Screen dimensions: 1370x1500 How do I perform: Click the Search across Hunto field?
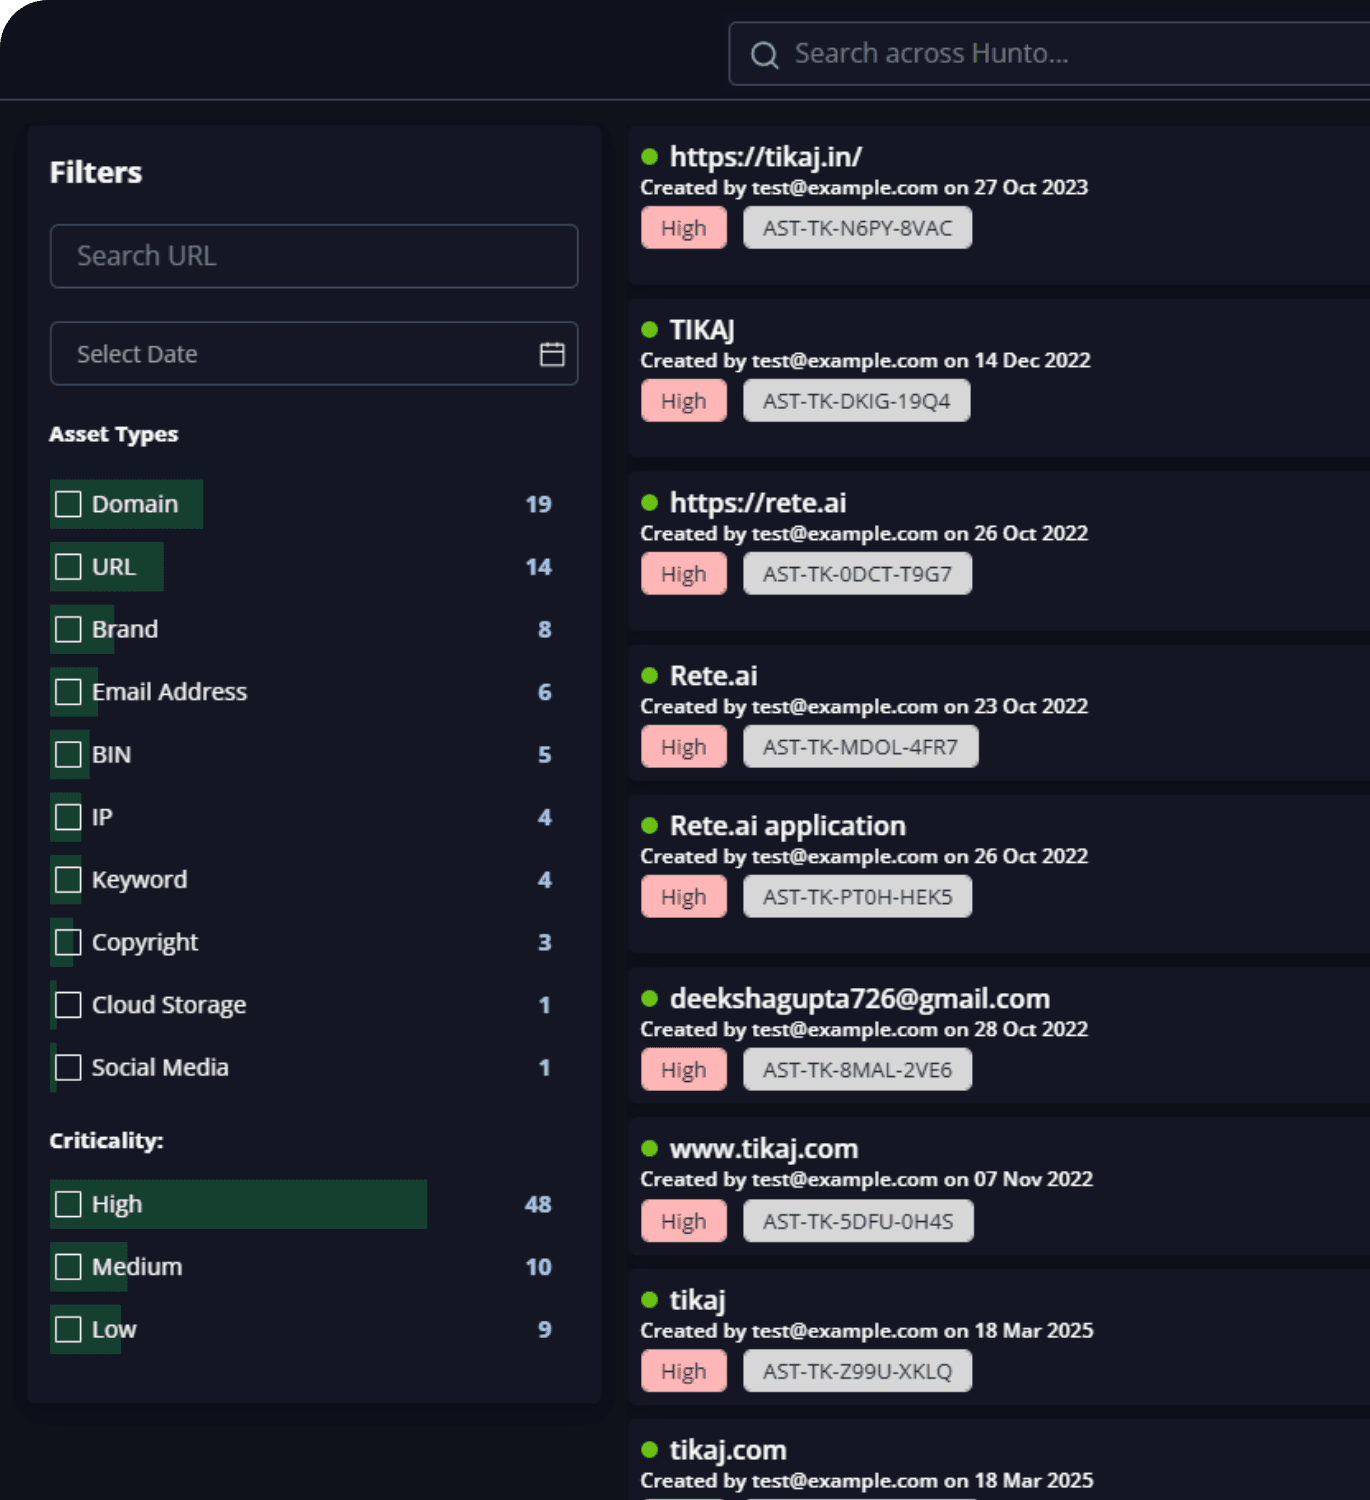[x=1049, y=54]
